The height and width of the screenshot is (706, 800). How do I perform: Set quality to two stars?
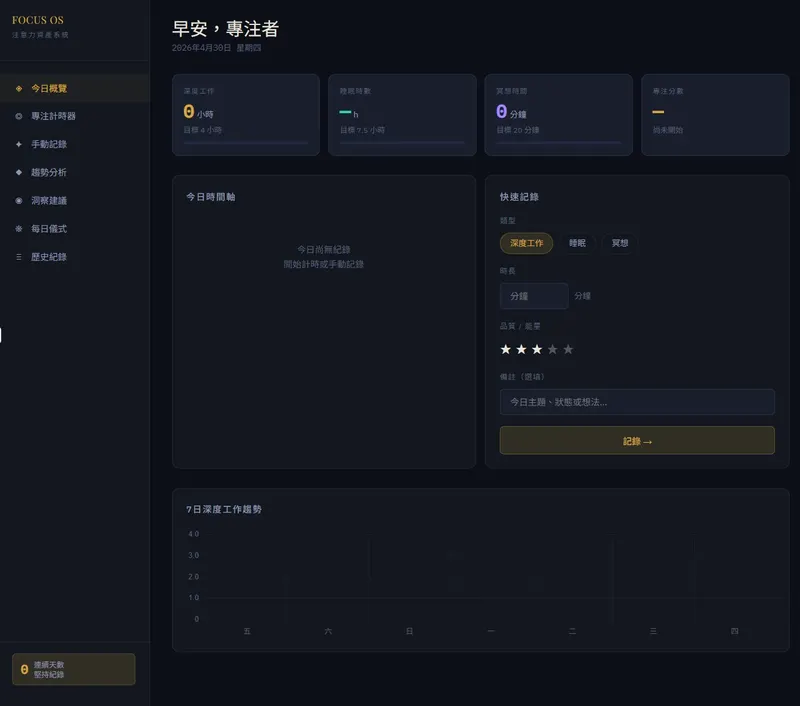[521, 349]
